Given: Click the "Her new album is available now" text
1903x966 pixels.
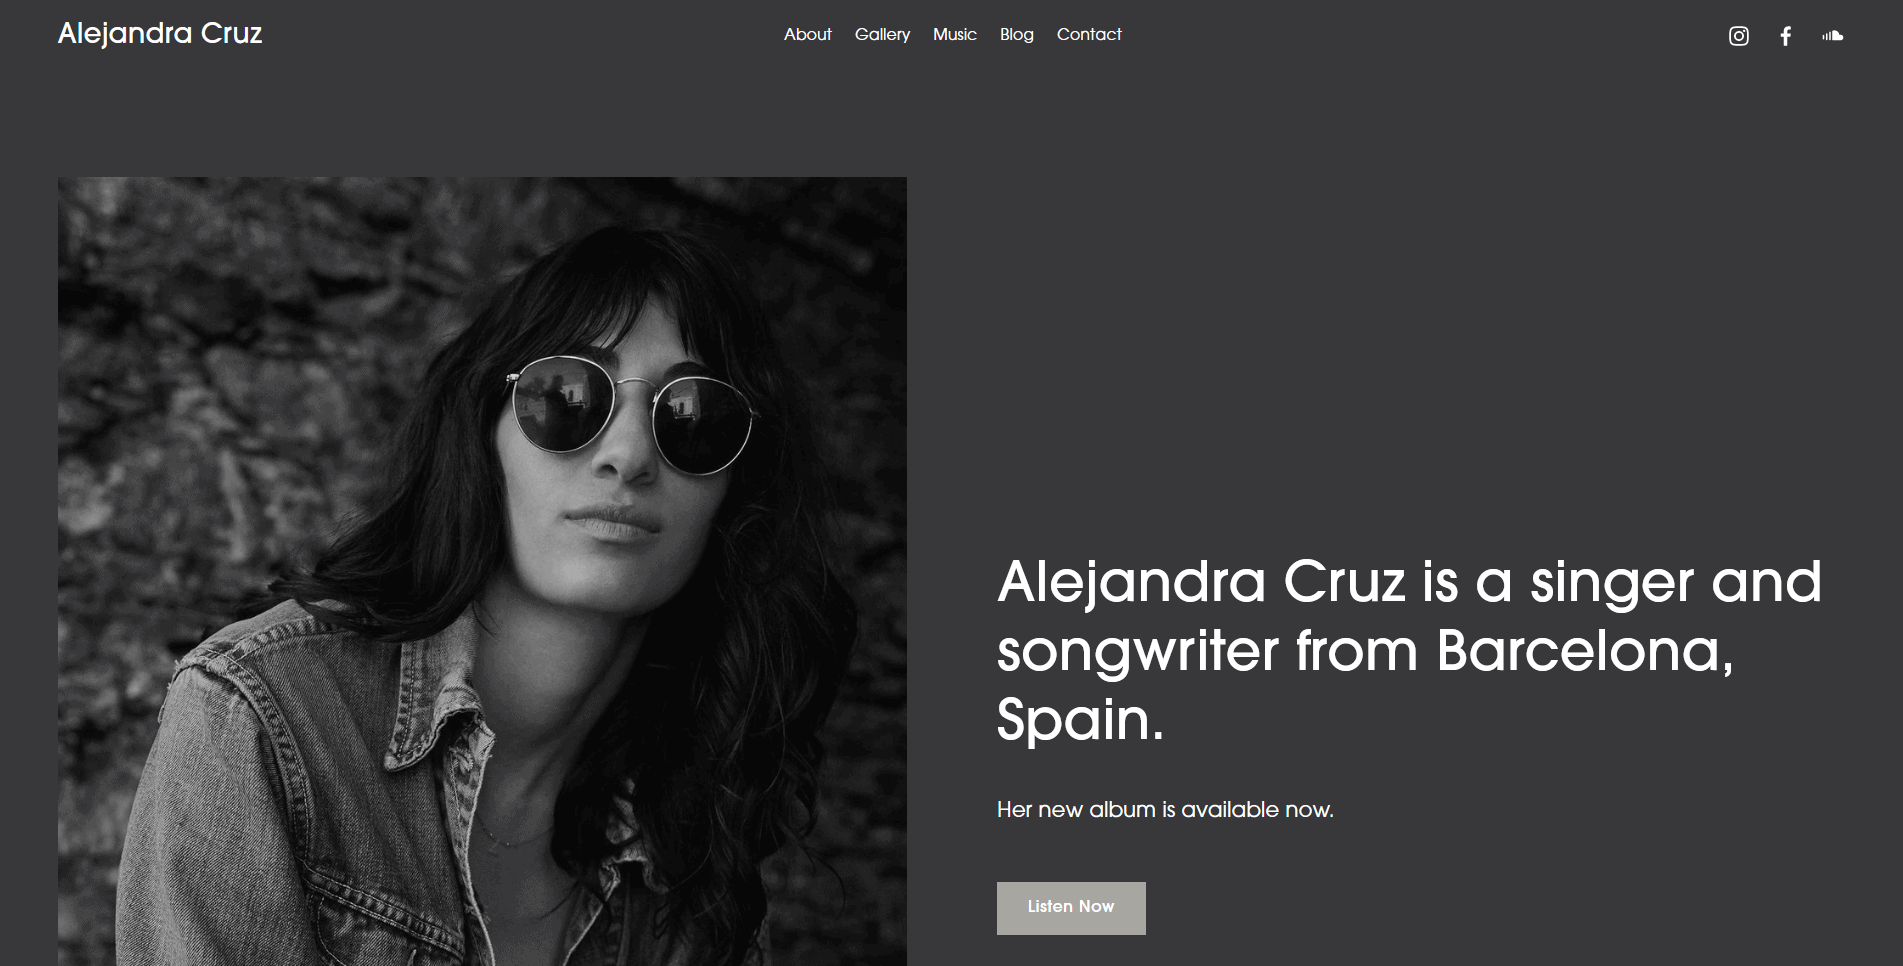Looking at the screenshot, I should (x=1165, y=809).
